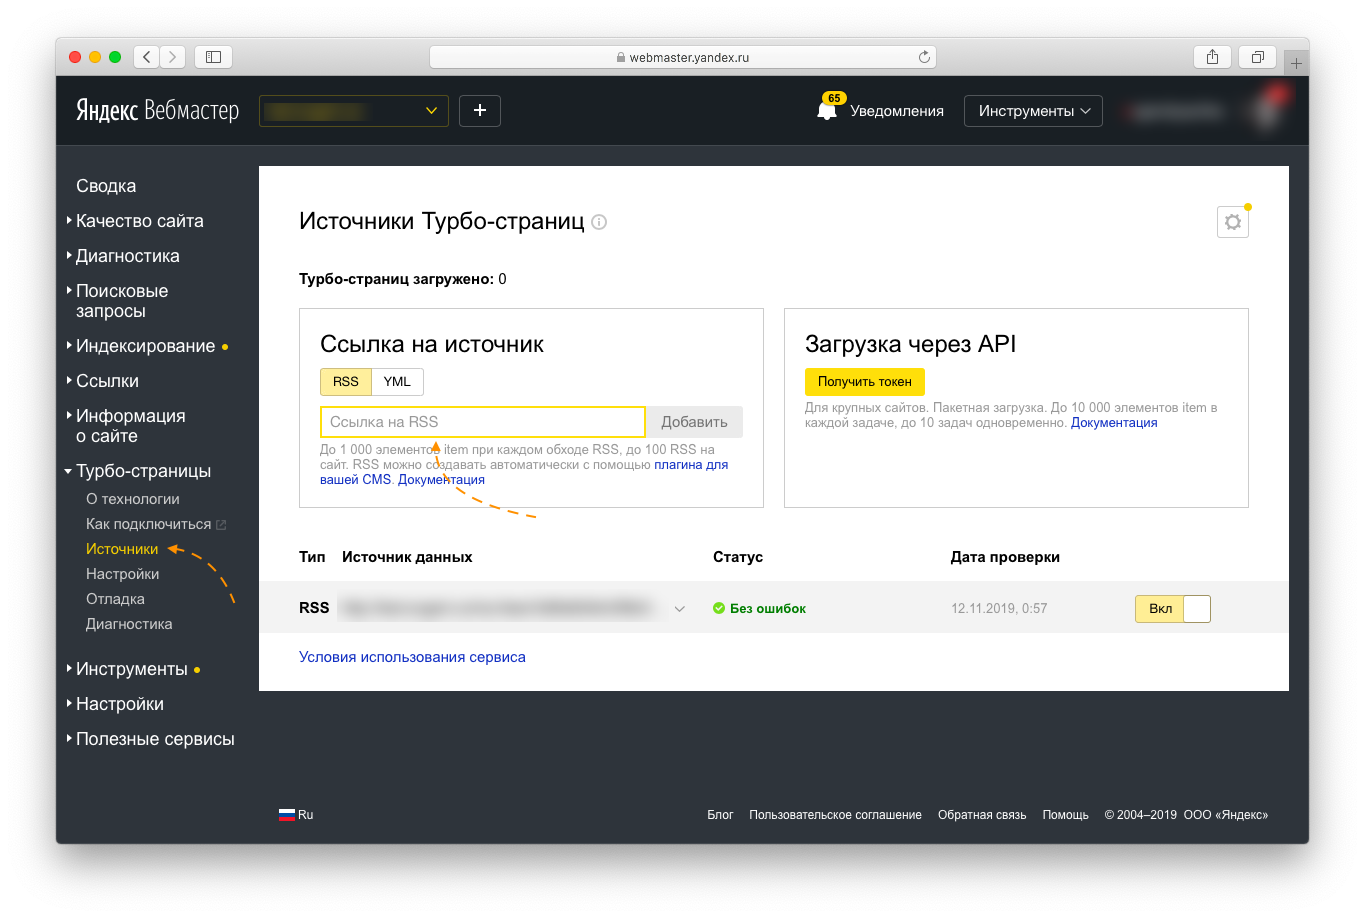Toggle the RSS source Вкл switch off
Viewport: 1365px width, 918px height.
pyautogui.click(x=1172, y=608)
